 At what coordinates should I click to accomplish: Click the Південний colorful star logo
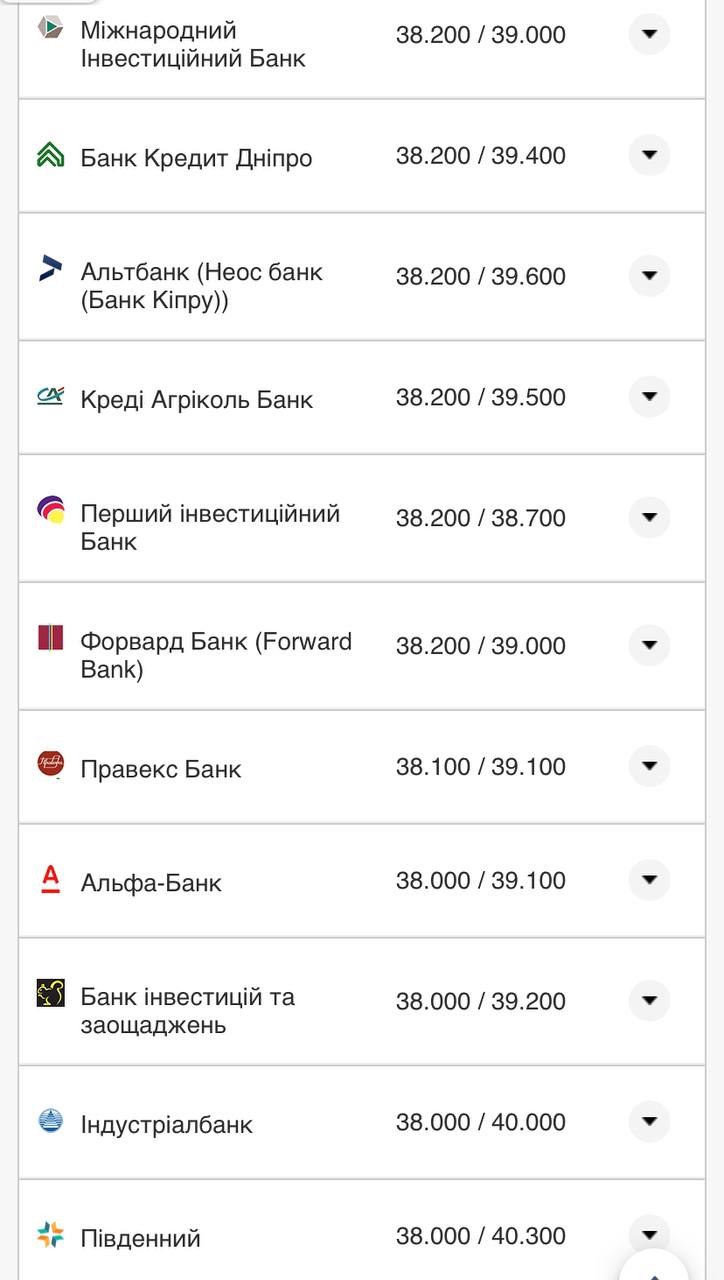[51, 1234]
